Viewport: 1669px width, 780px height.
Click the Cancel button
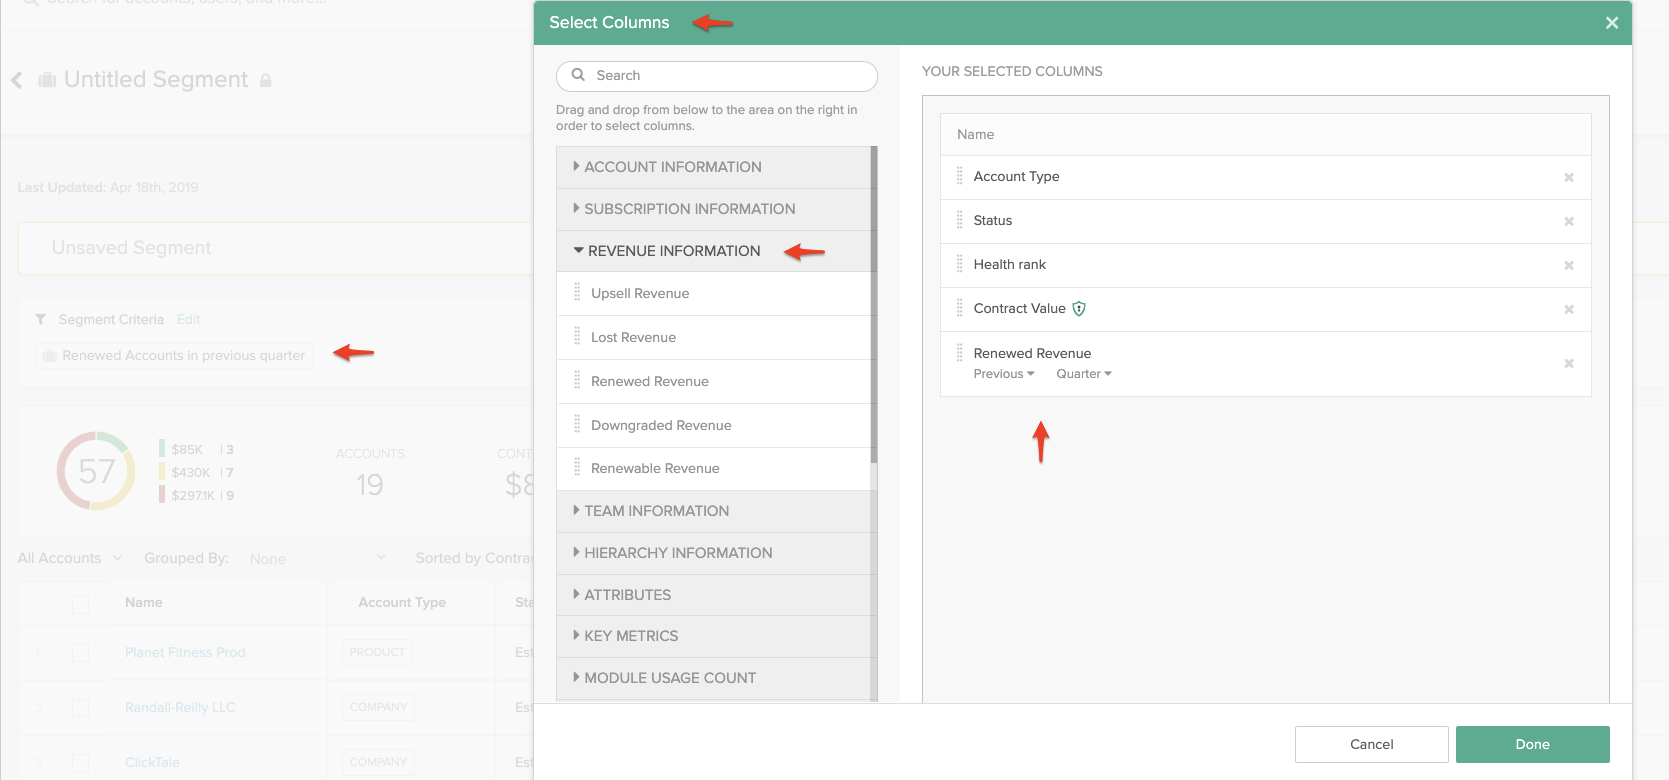pyautogui.click(x=1371, y=744)
